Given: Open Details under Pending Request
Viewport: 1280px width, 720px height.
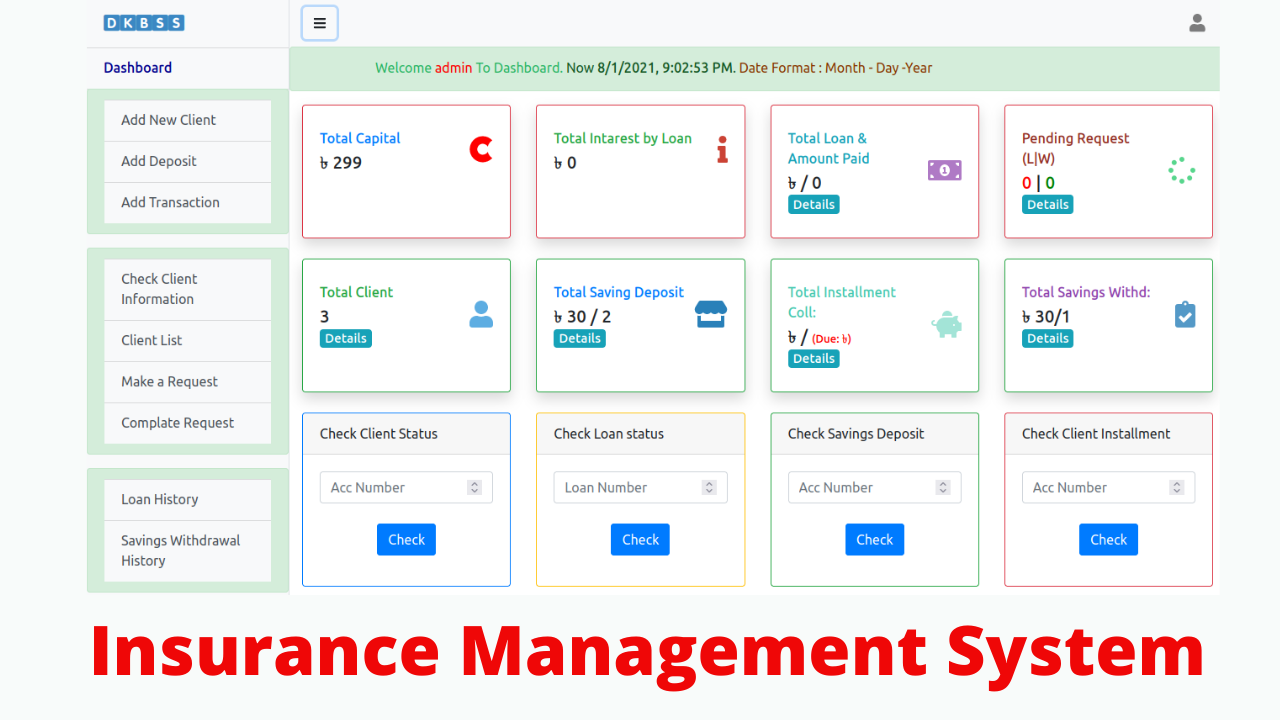Looking at the screenshot, I should click(1047, 204).
